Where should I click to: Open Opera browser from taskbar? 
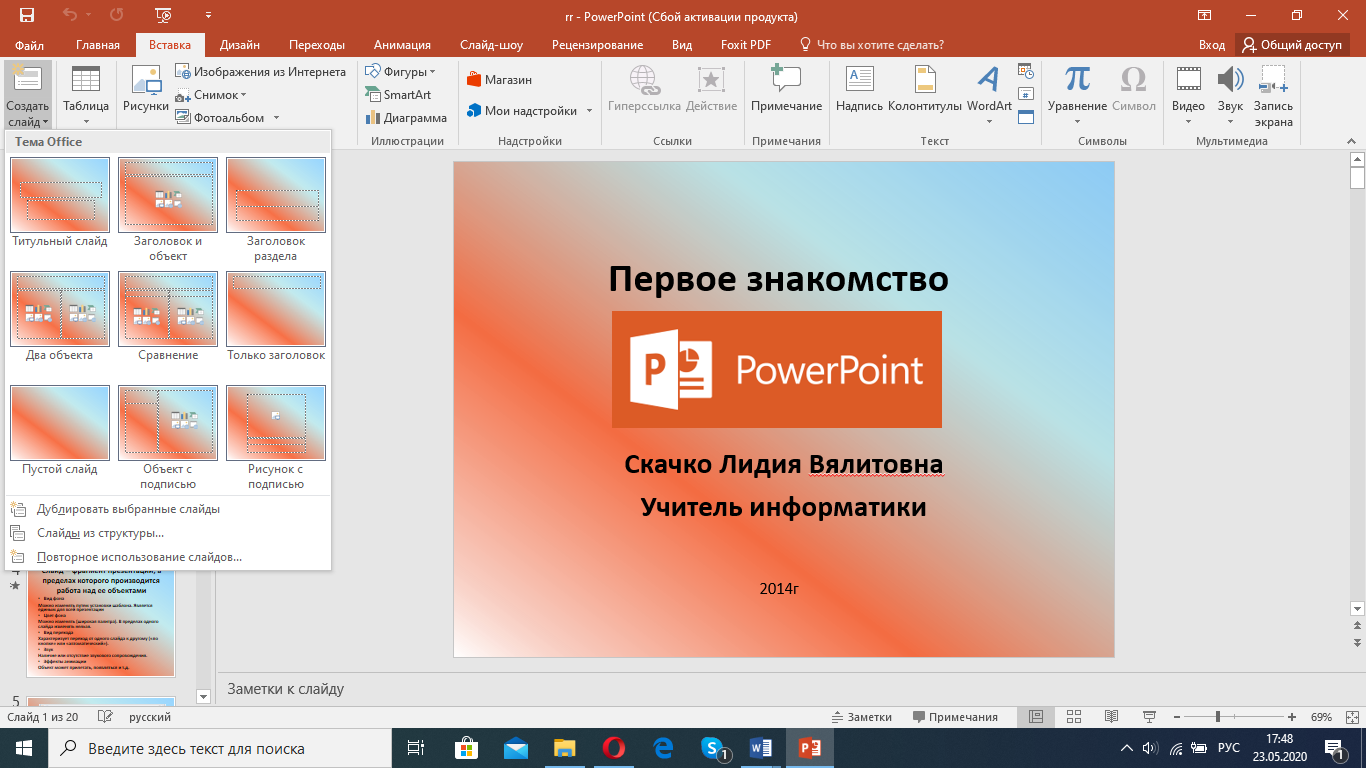(x=614, y=748)
